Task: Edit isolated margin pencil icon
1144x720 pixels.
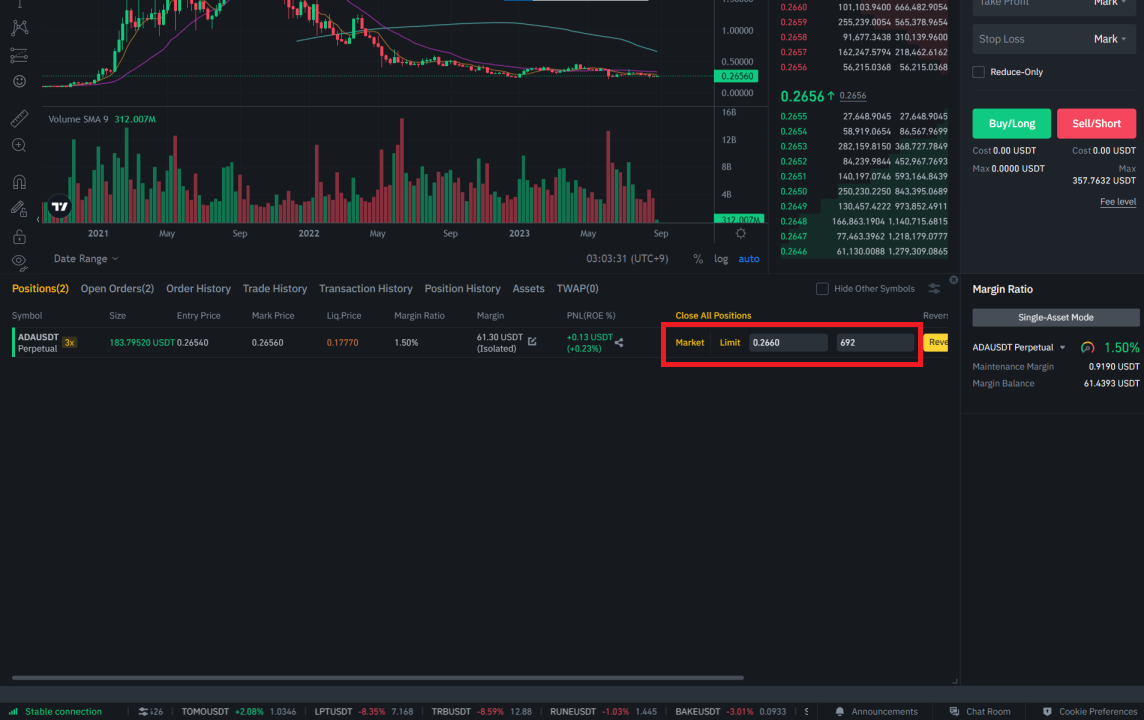Action: 532,341
